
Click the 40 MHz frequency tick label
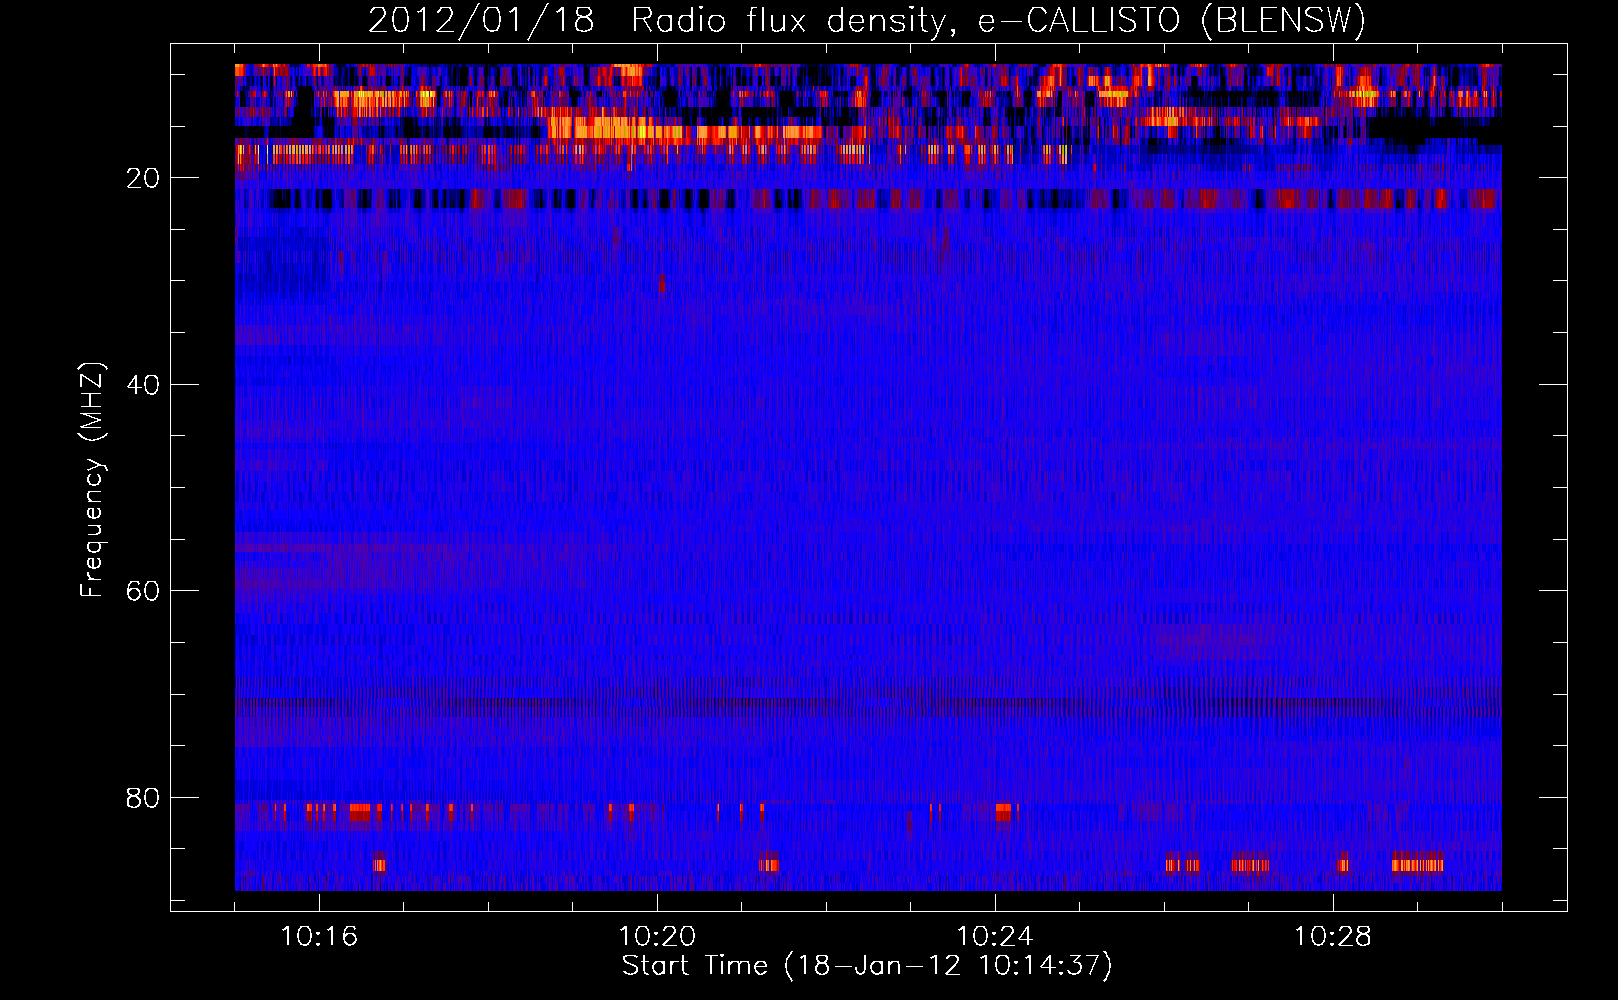144,385
